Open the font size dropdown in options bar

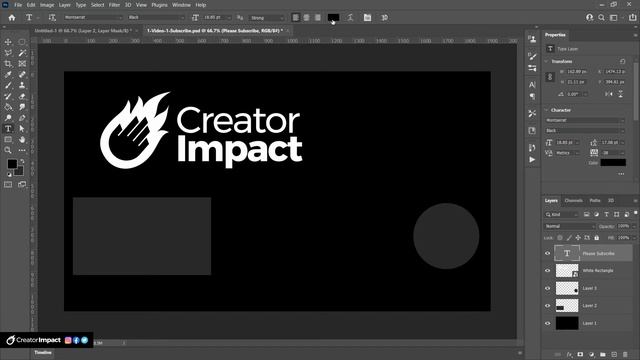pos(217,18)
